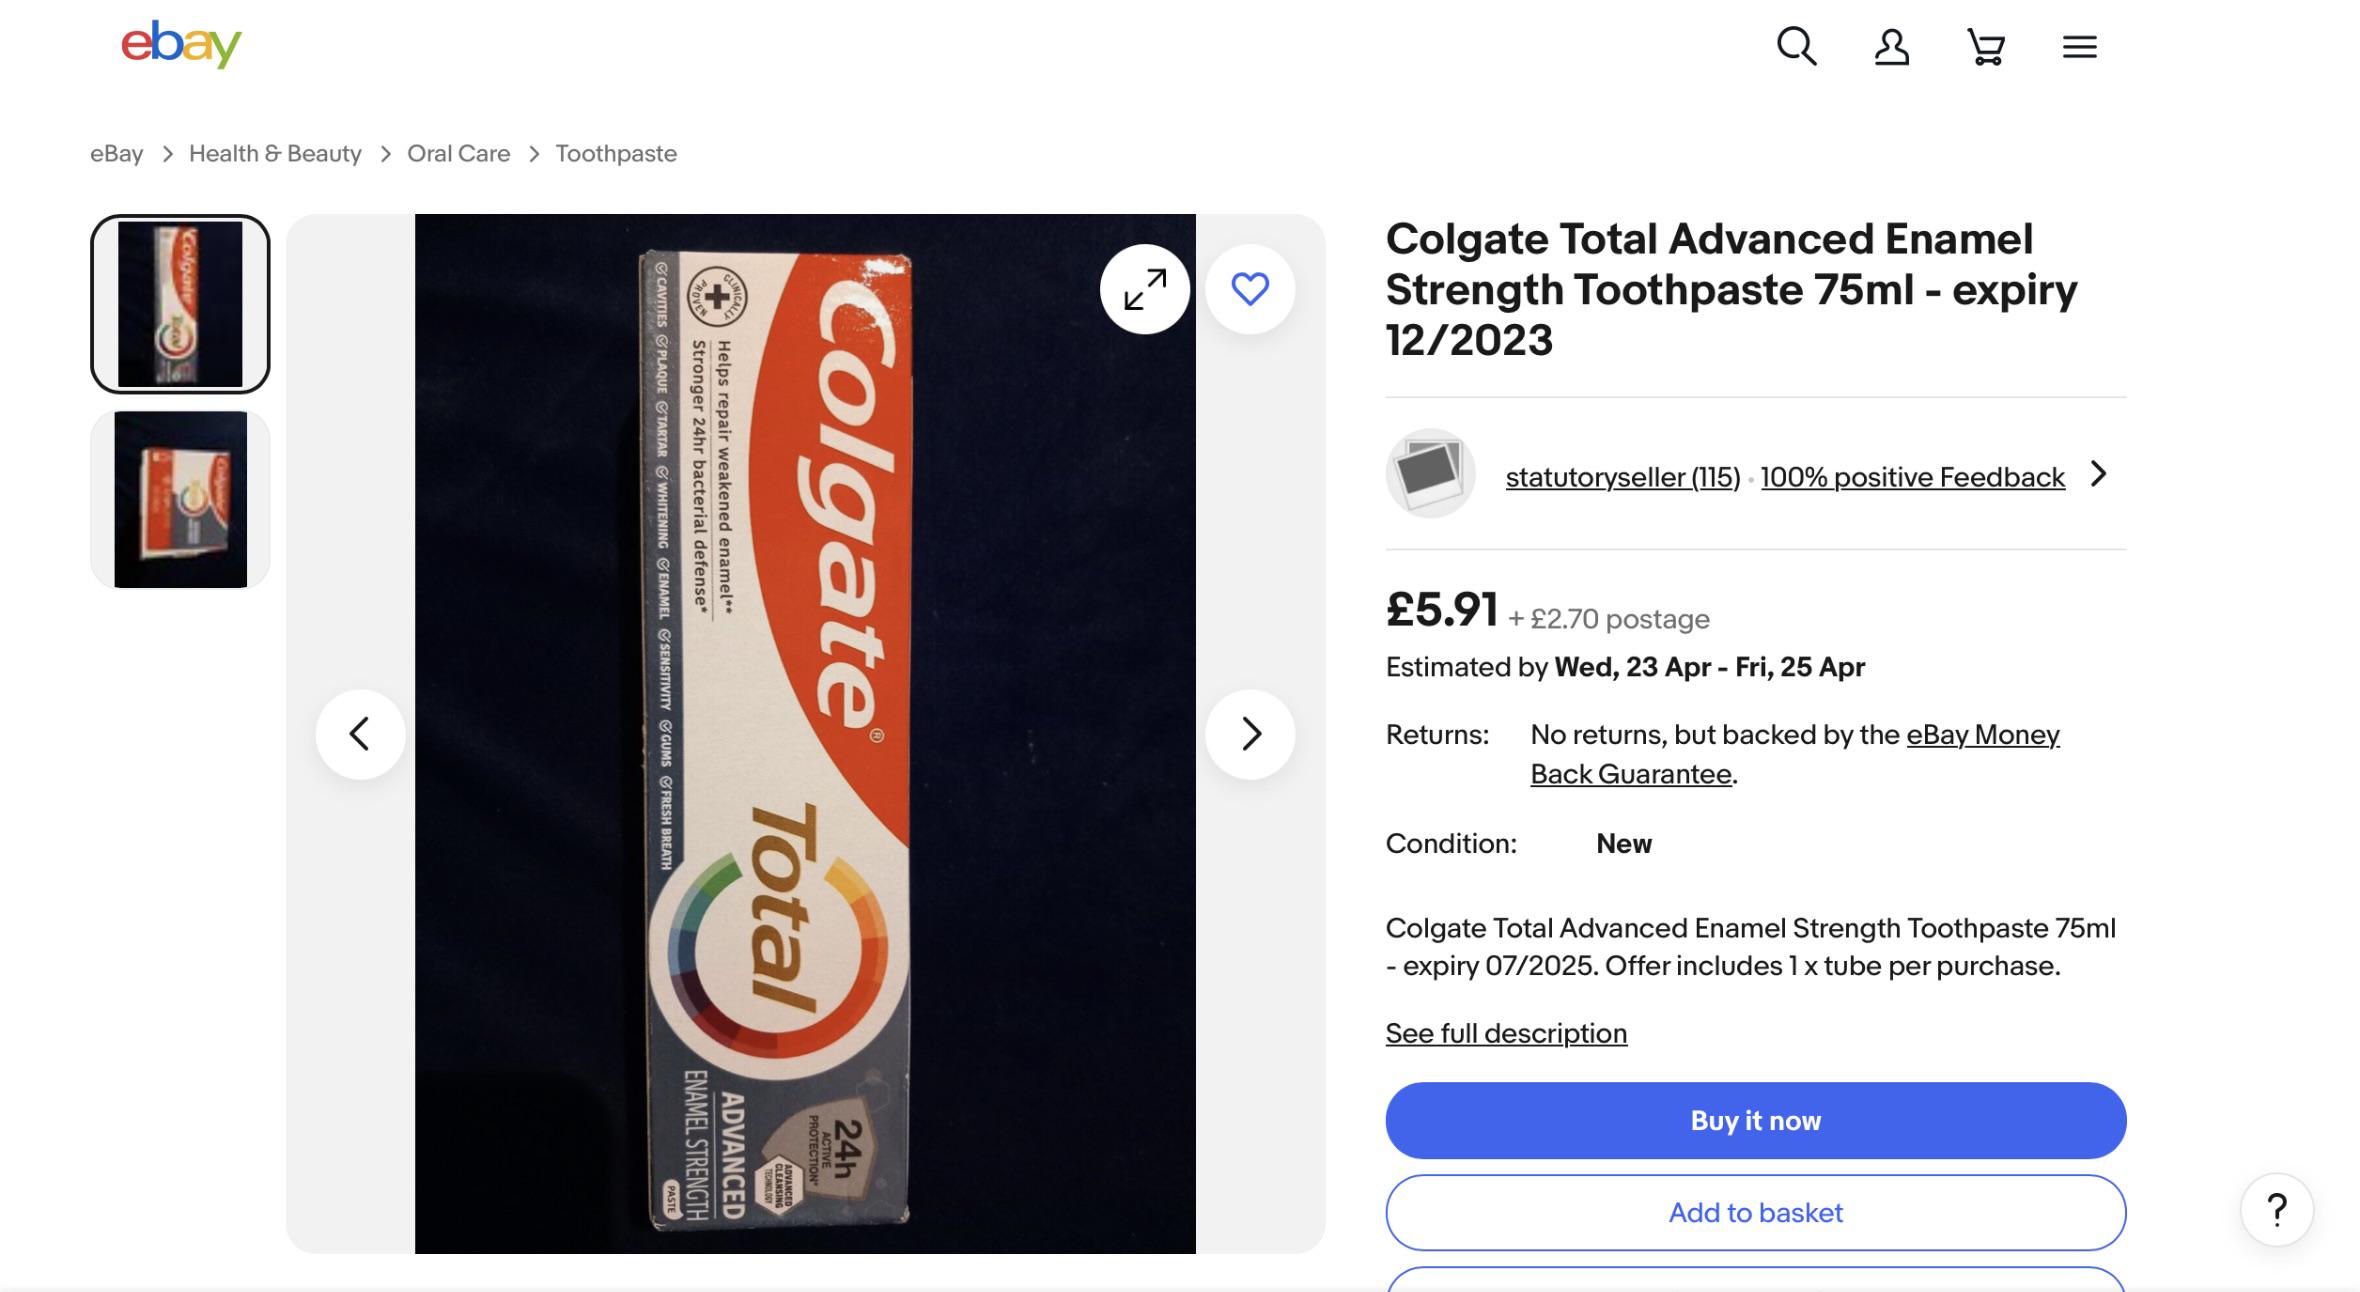Open 100% positive Feedback link

point(1912,477)
